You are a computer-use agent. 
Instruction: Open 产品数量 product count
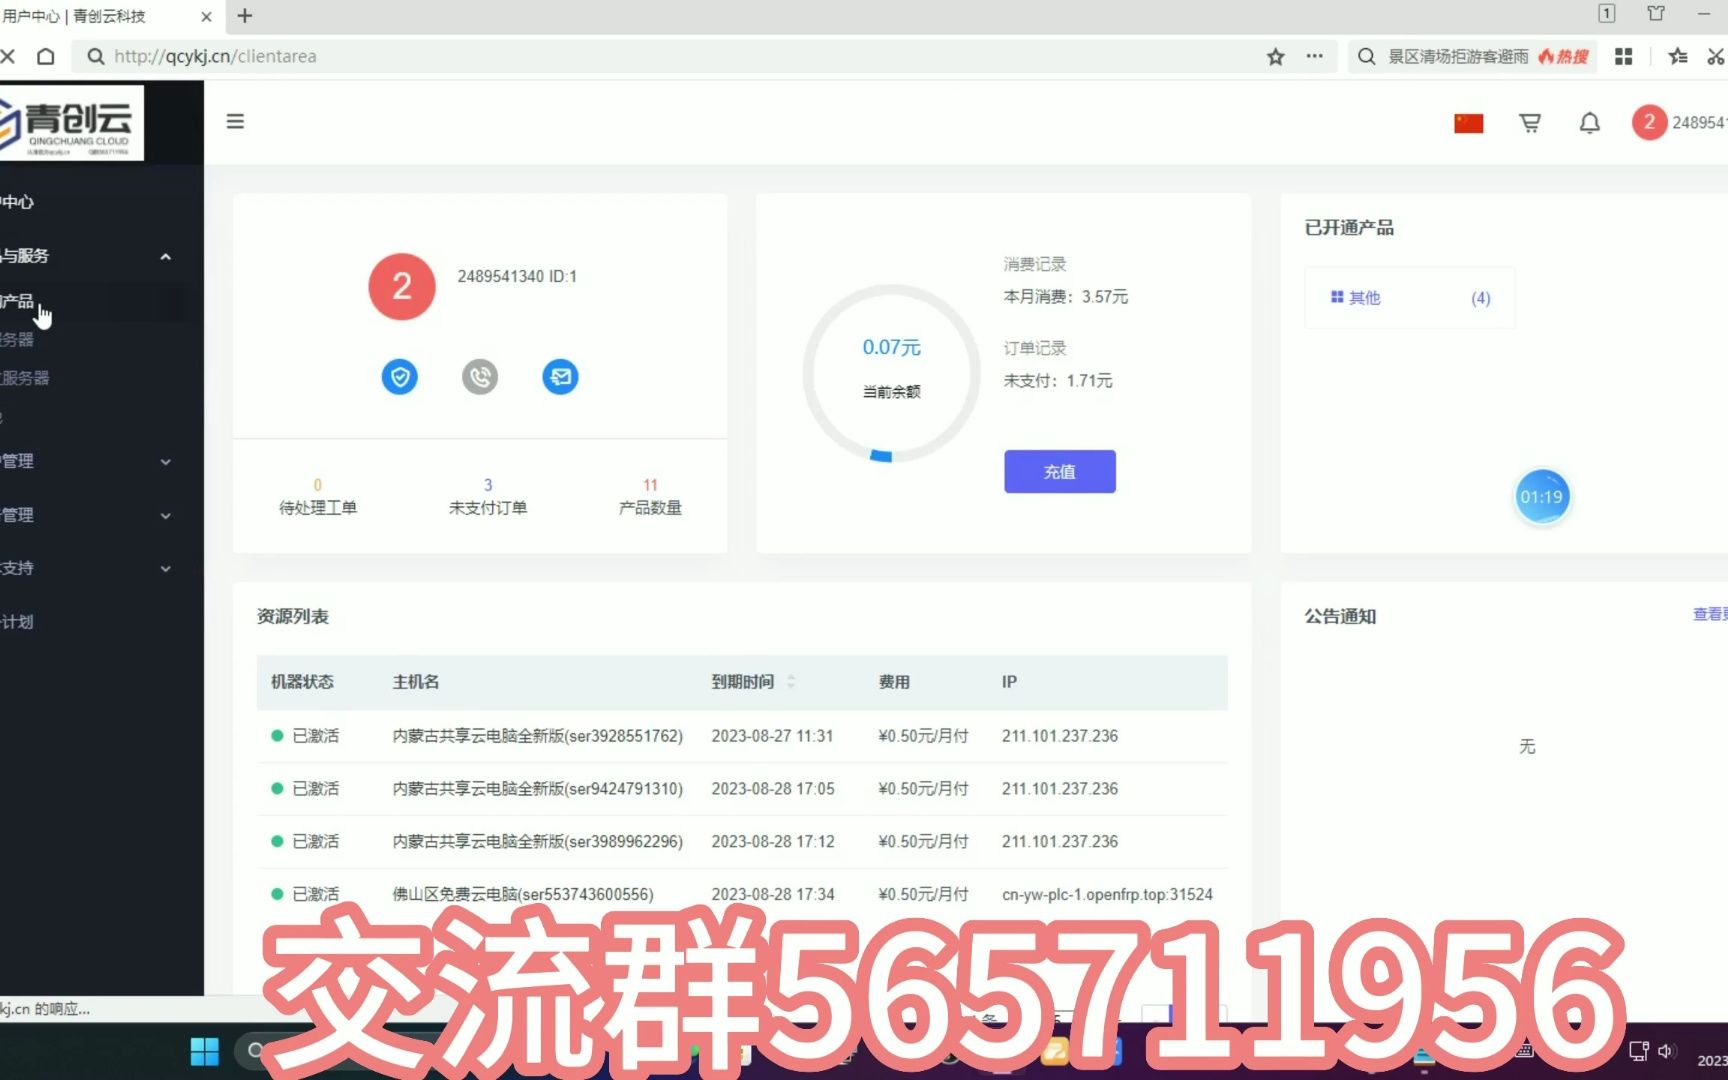[x=650, y=497]
